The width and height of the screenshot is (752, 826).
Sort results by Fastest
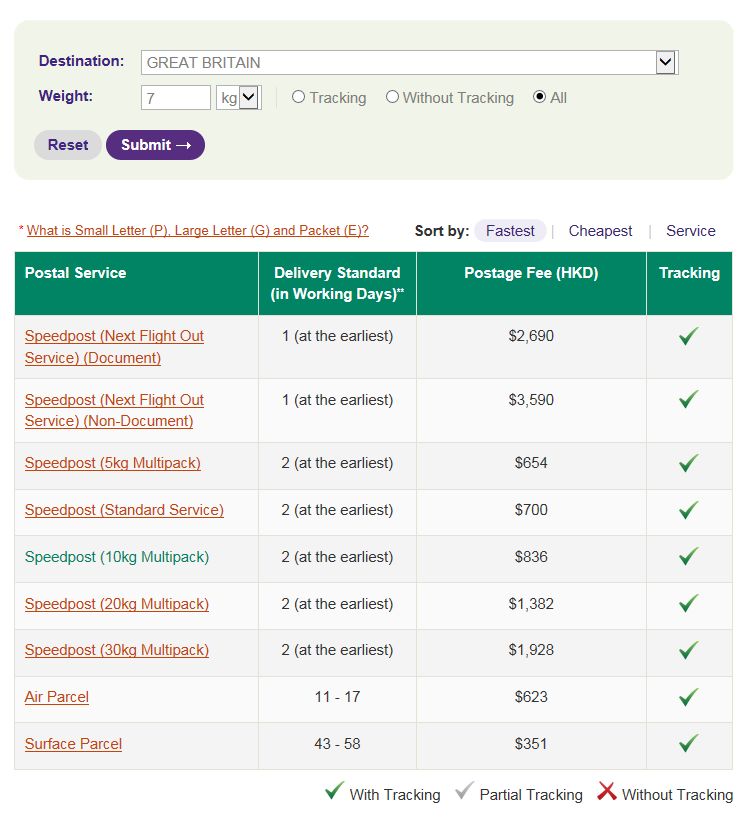[510, 231]
